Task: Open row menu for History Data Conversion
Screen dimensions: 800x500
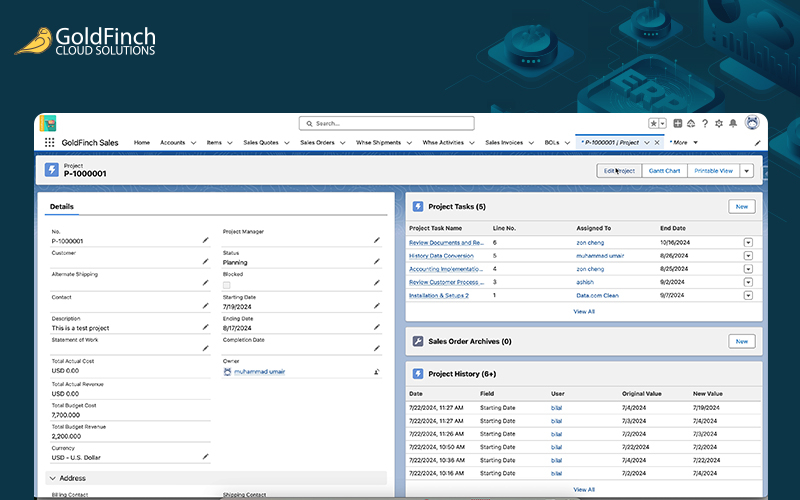Action: pyautogui.click(x=748, y=256)
